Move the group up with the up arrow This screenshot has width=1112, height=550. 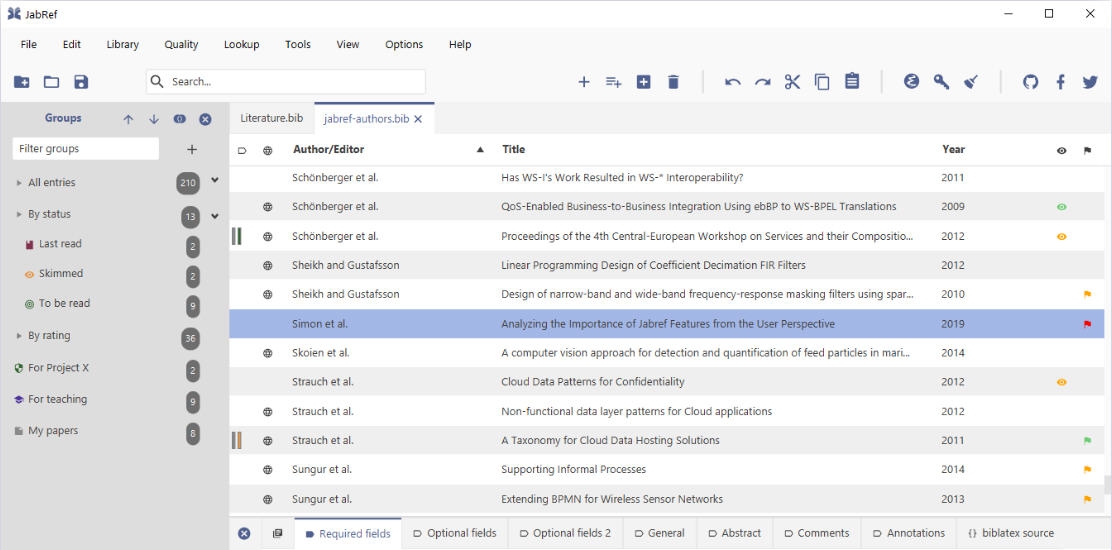click(x=128, y=119)
